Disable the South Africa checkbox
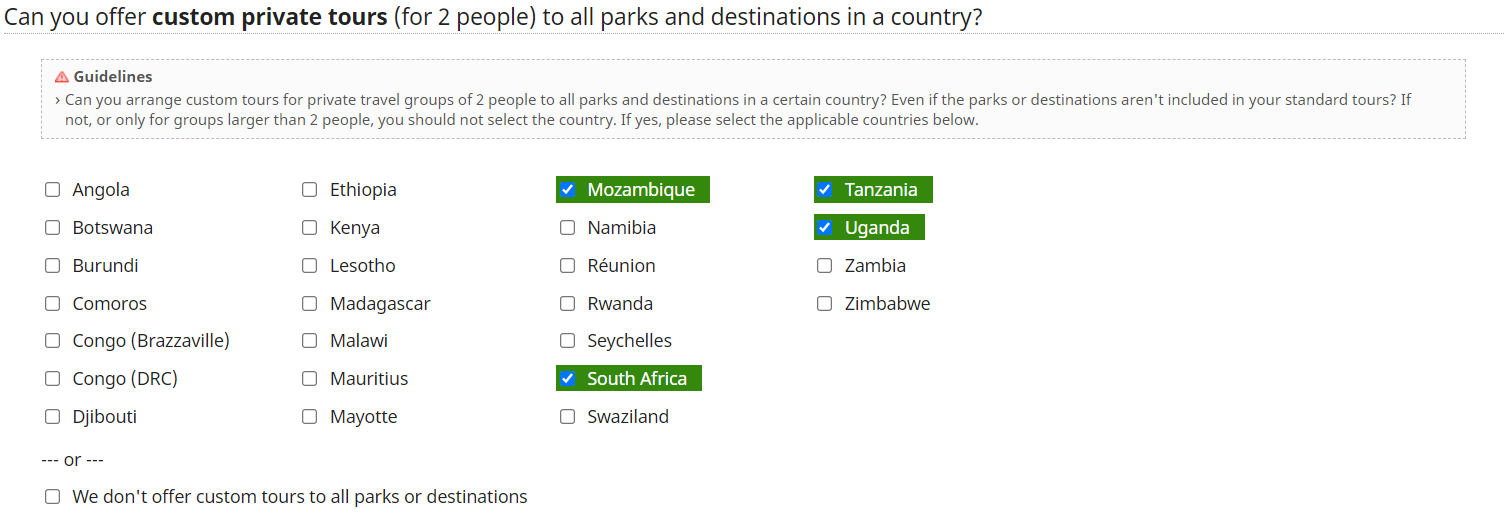 [x=568, y=379]
